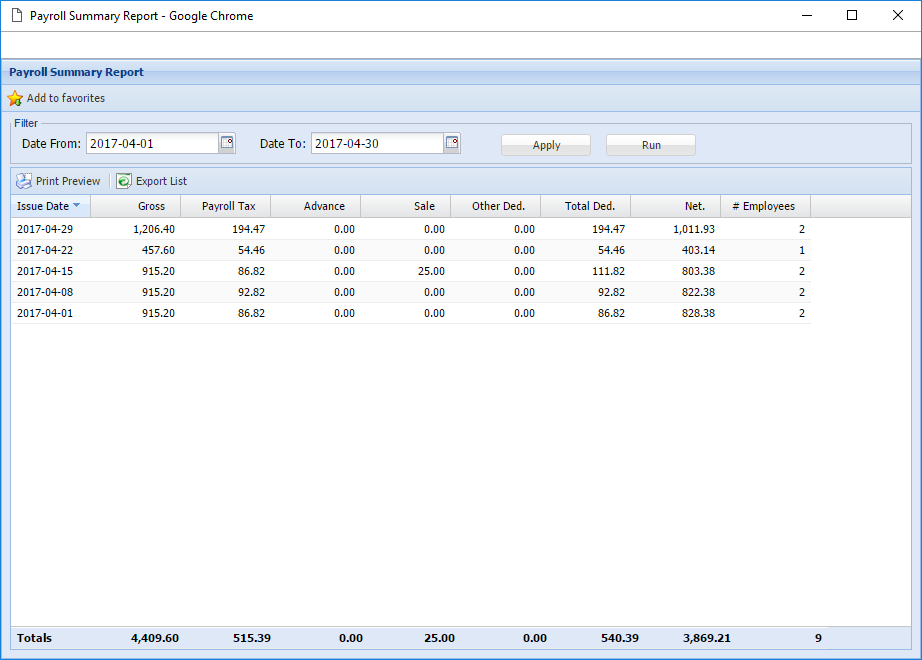Open the employee count link for 2017-04-22
Viewport: 922px width, 660px height.
point(801,250)
